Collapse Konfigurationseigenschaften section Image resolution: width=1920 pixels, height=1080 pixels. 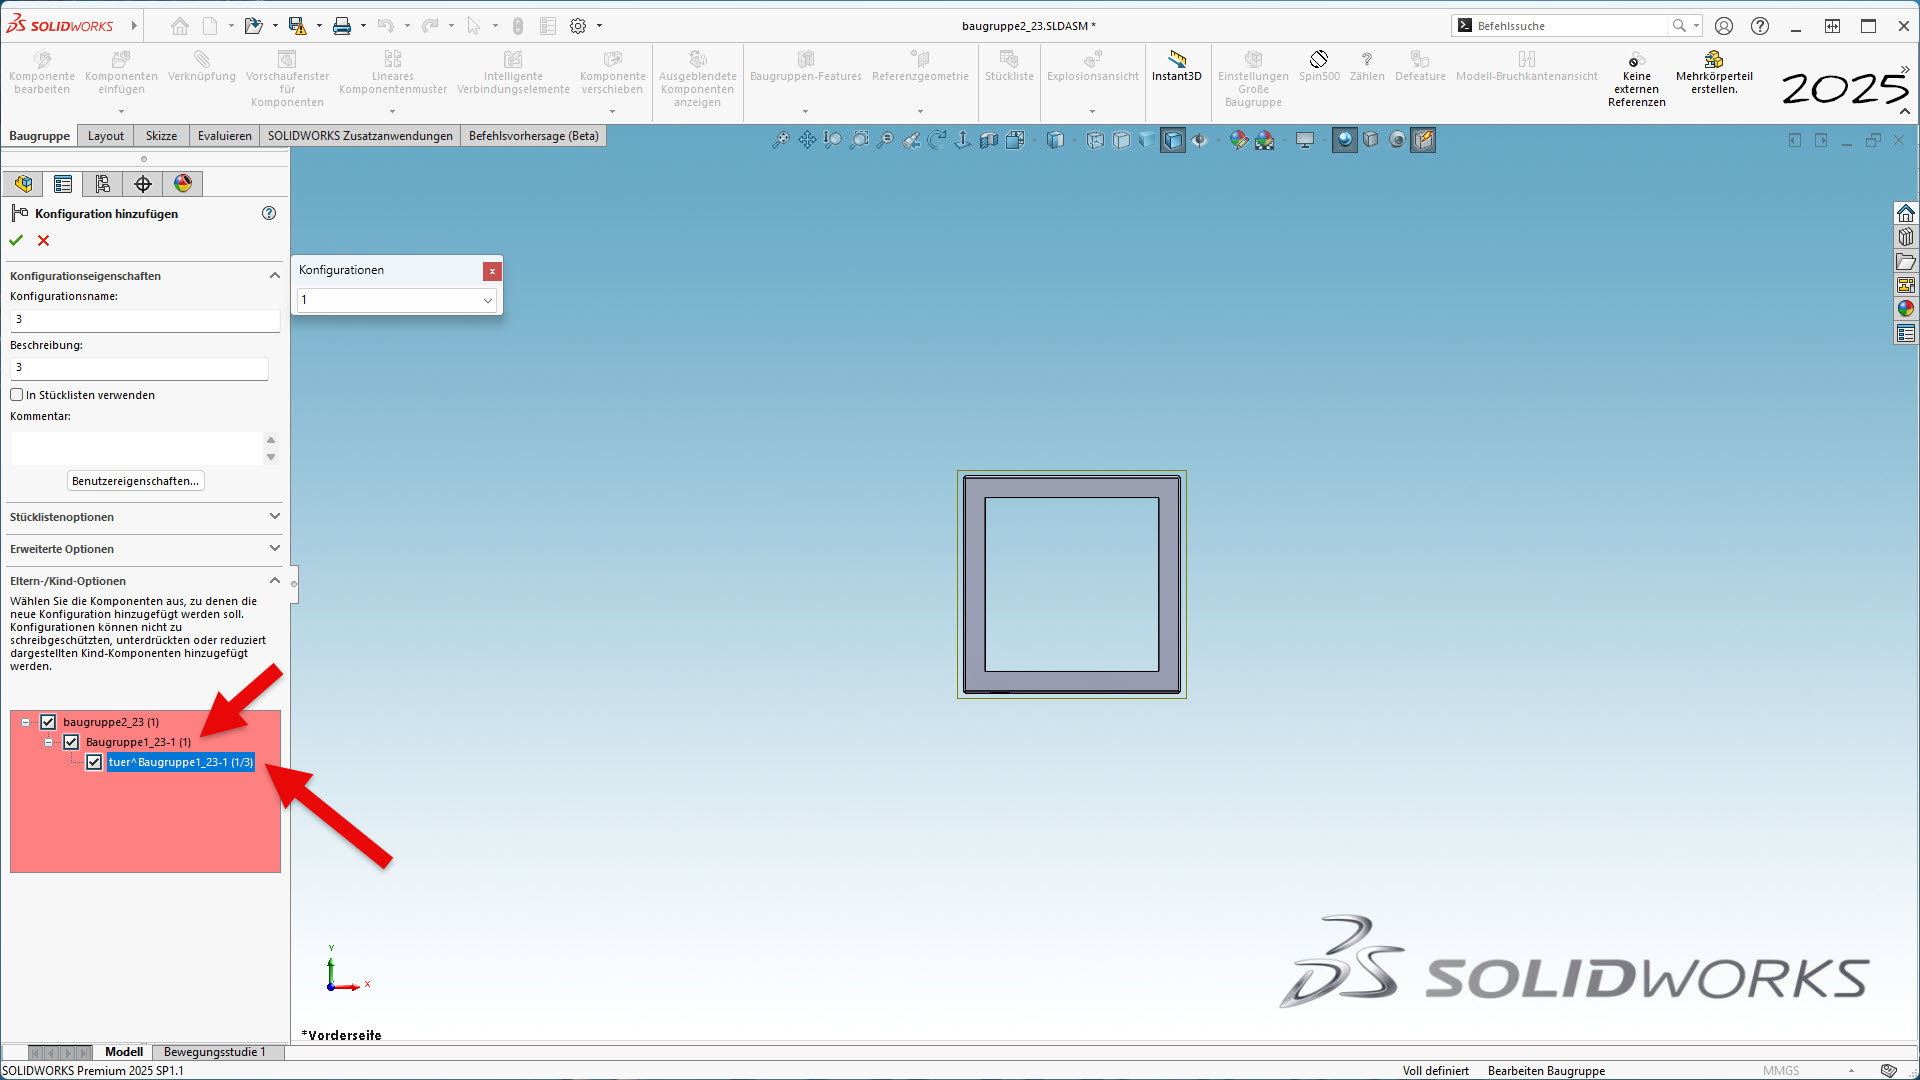pyautogui.click(x=275, y=276)
